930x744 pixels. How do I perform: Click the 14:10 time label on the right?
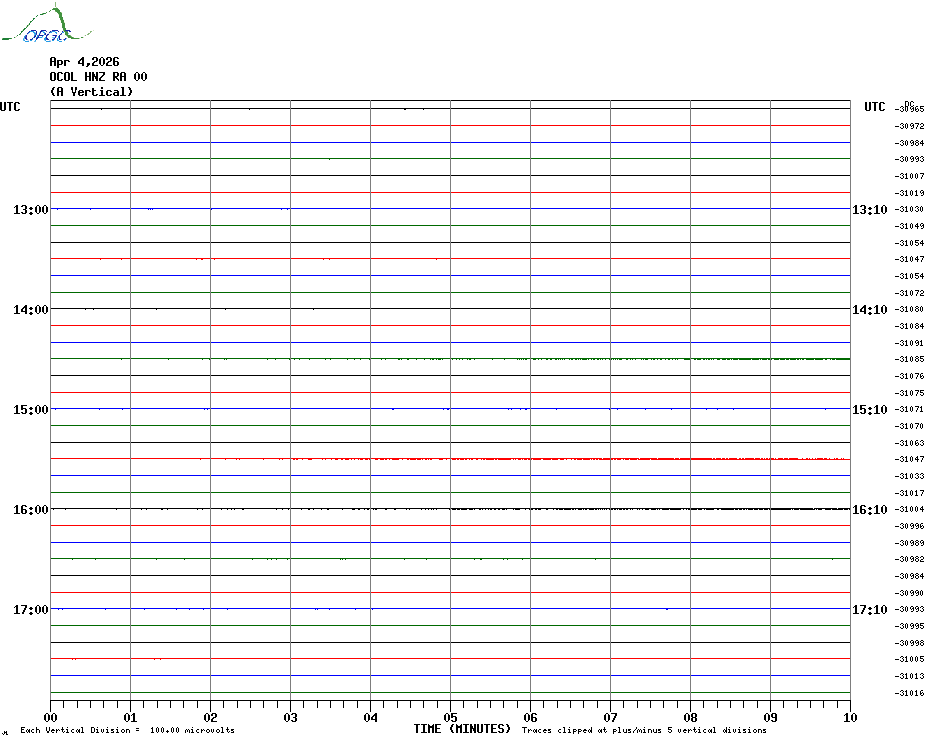(x=869, y=310)
